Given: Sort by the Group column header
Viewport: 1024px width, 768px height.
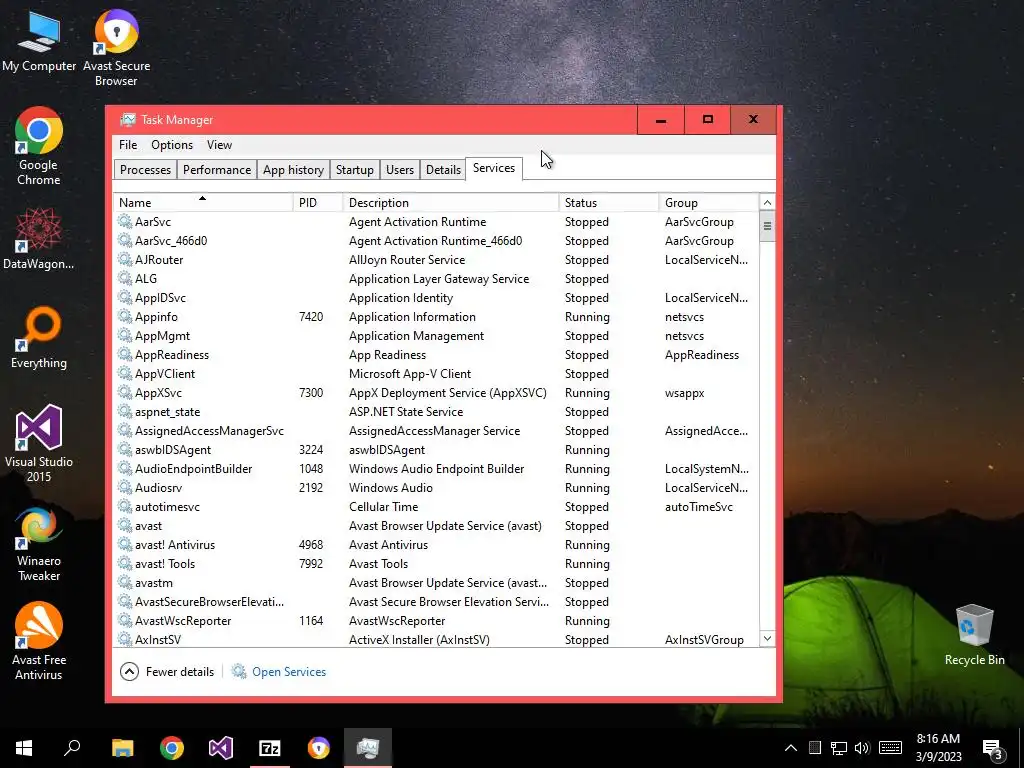Looking at the screenshot, I should click(709, 202).
